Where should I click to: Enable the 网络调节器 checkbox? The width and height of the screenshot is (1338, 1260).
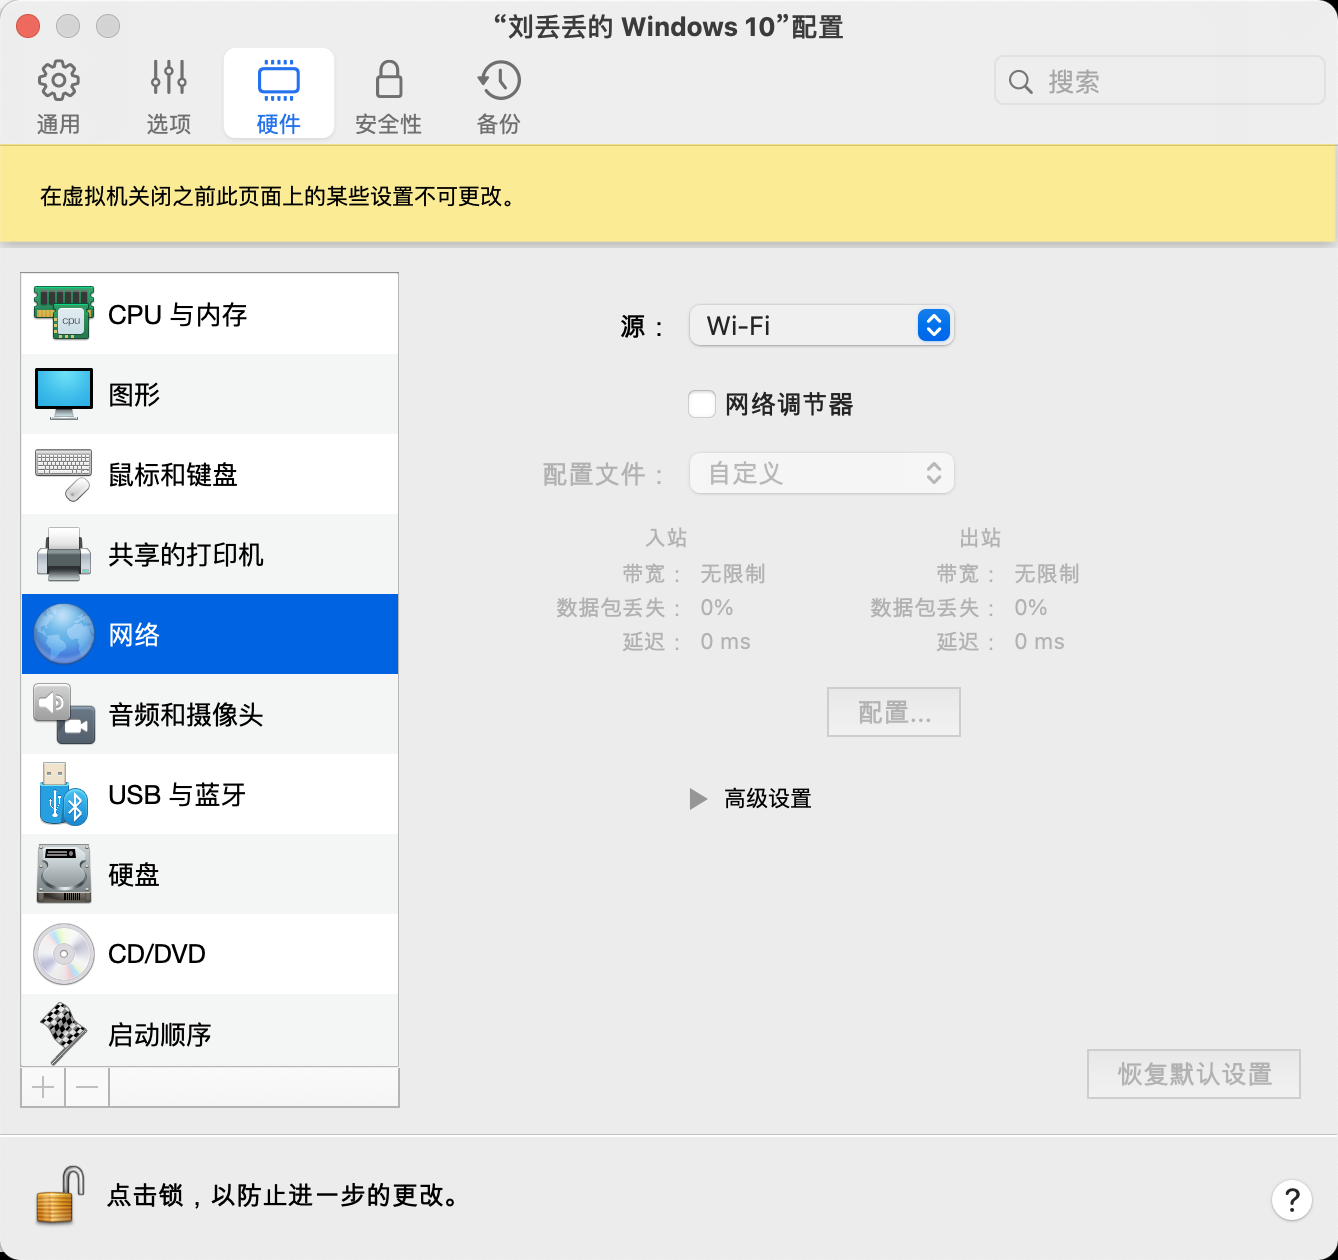(x=702, y=404)
